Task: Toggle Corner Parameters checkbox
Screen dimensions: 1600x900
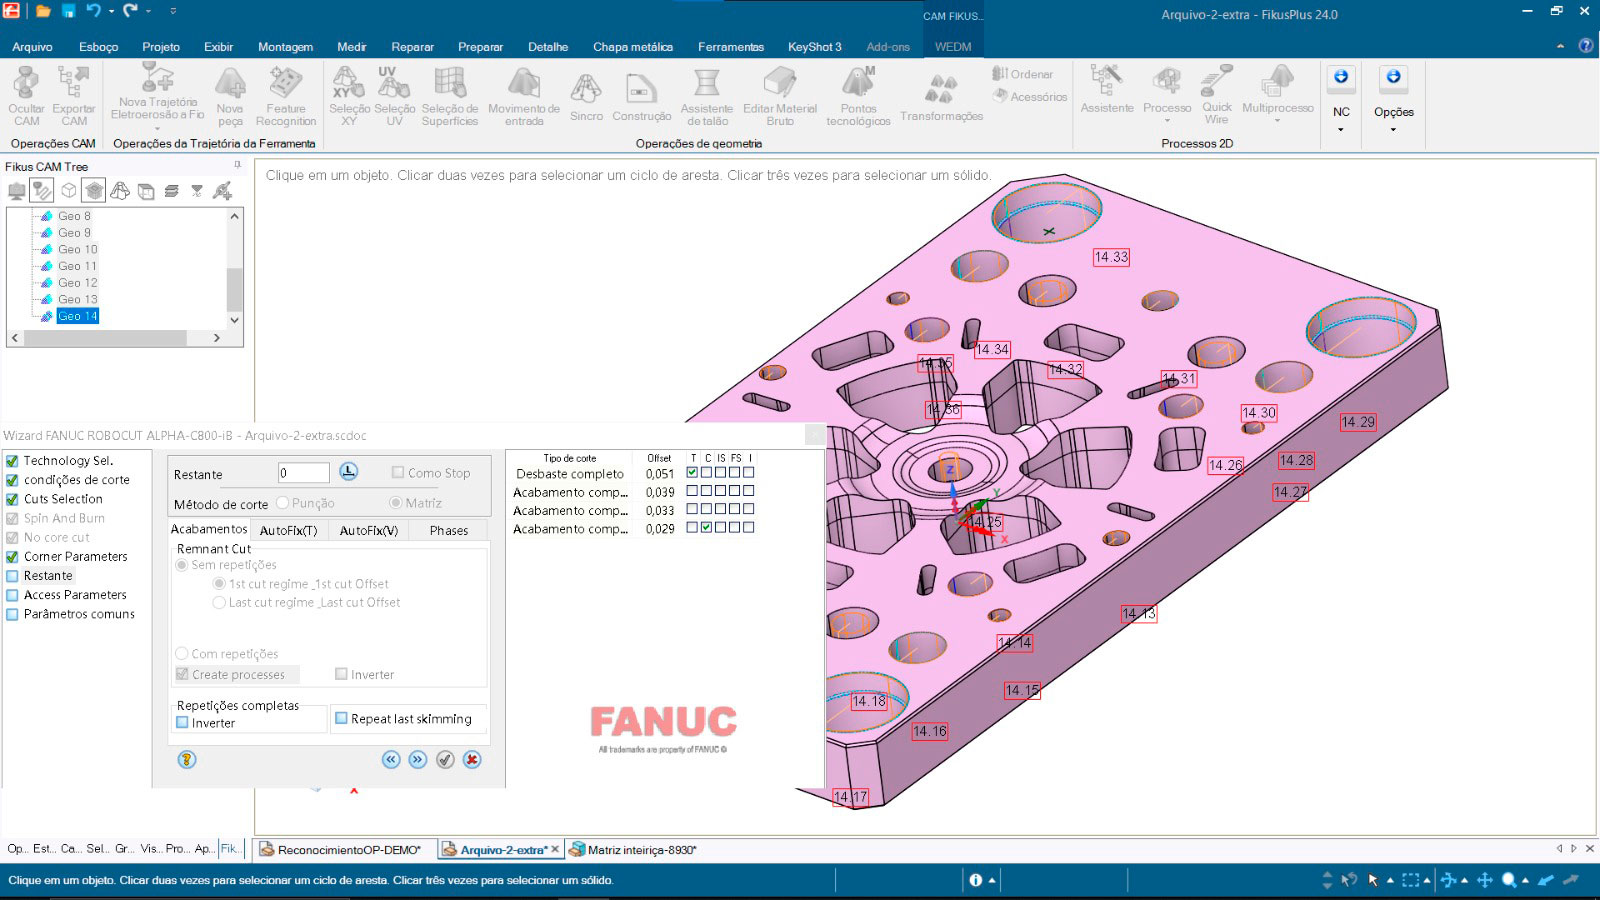Action: [13, 557]
